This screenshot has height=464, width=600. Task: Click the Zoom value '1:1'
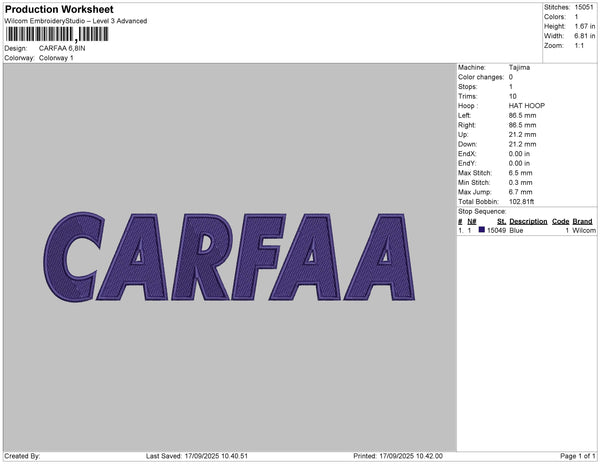[579, 46]
